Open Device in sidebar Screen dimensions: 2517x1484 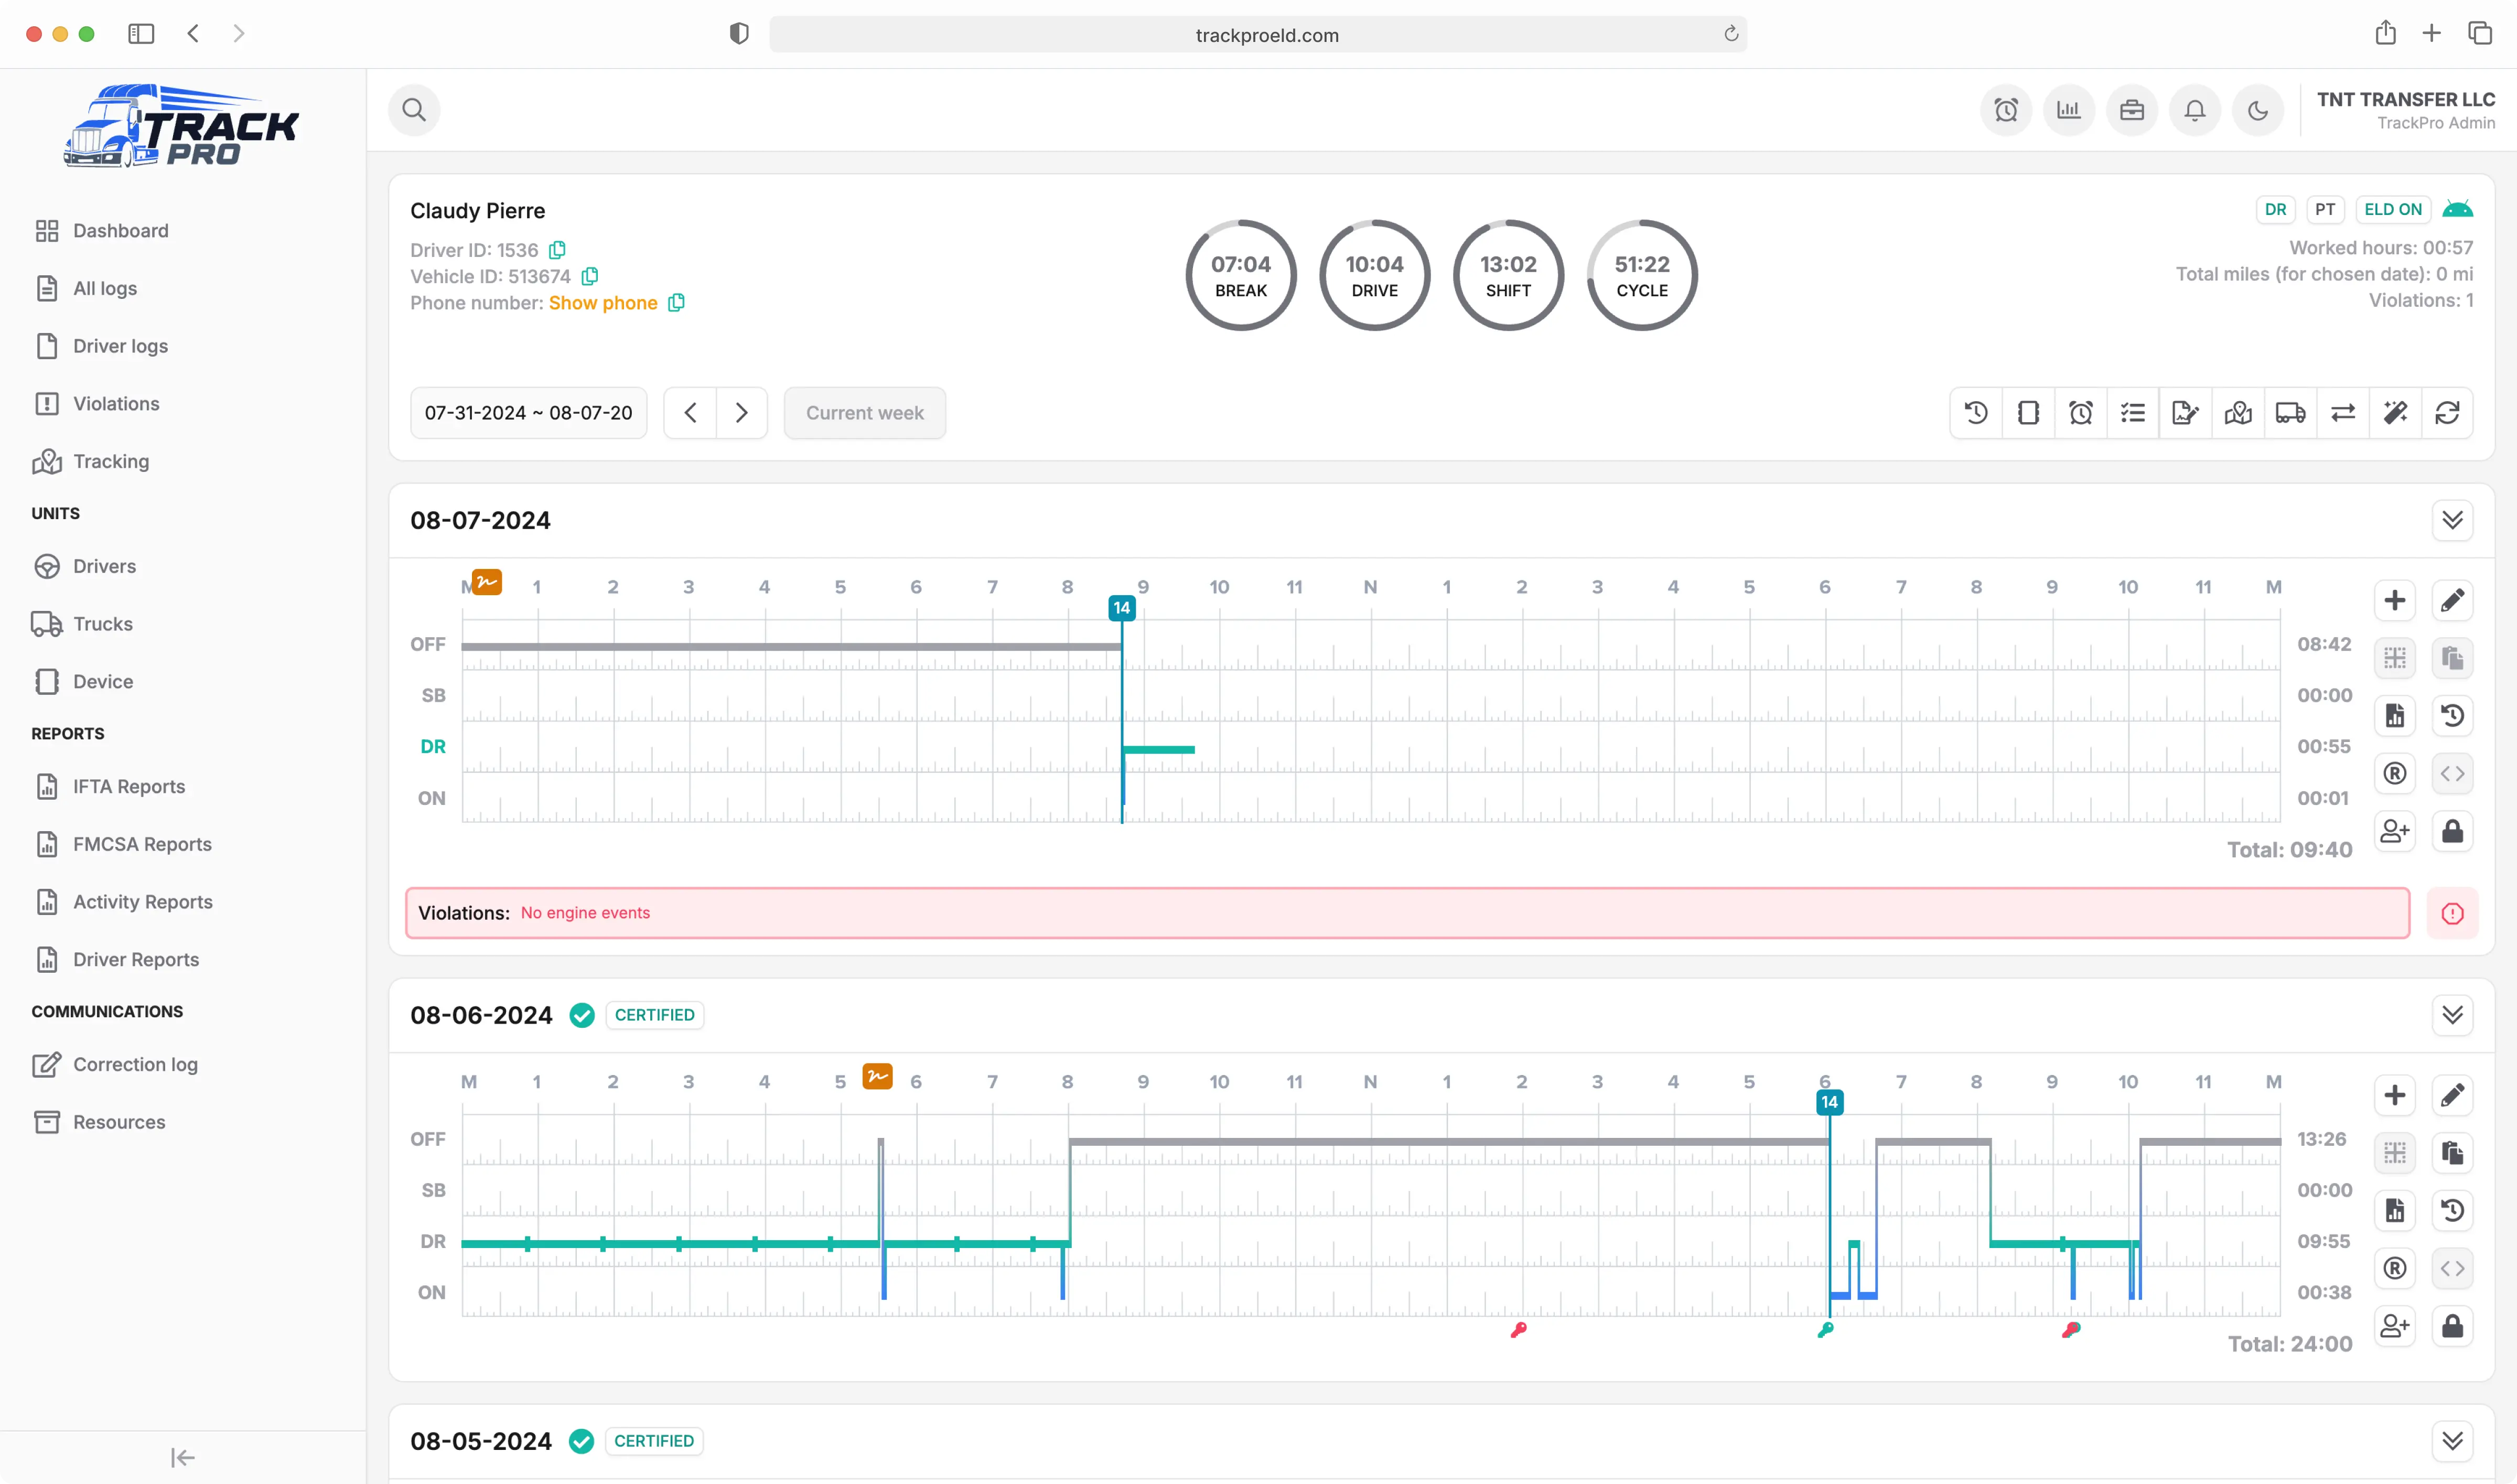click(103, 681)
